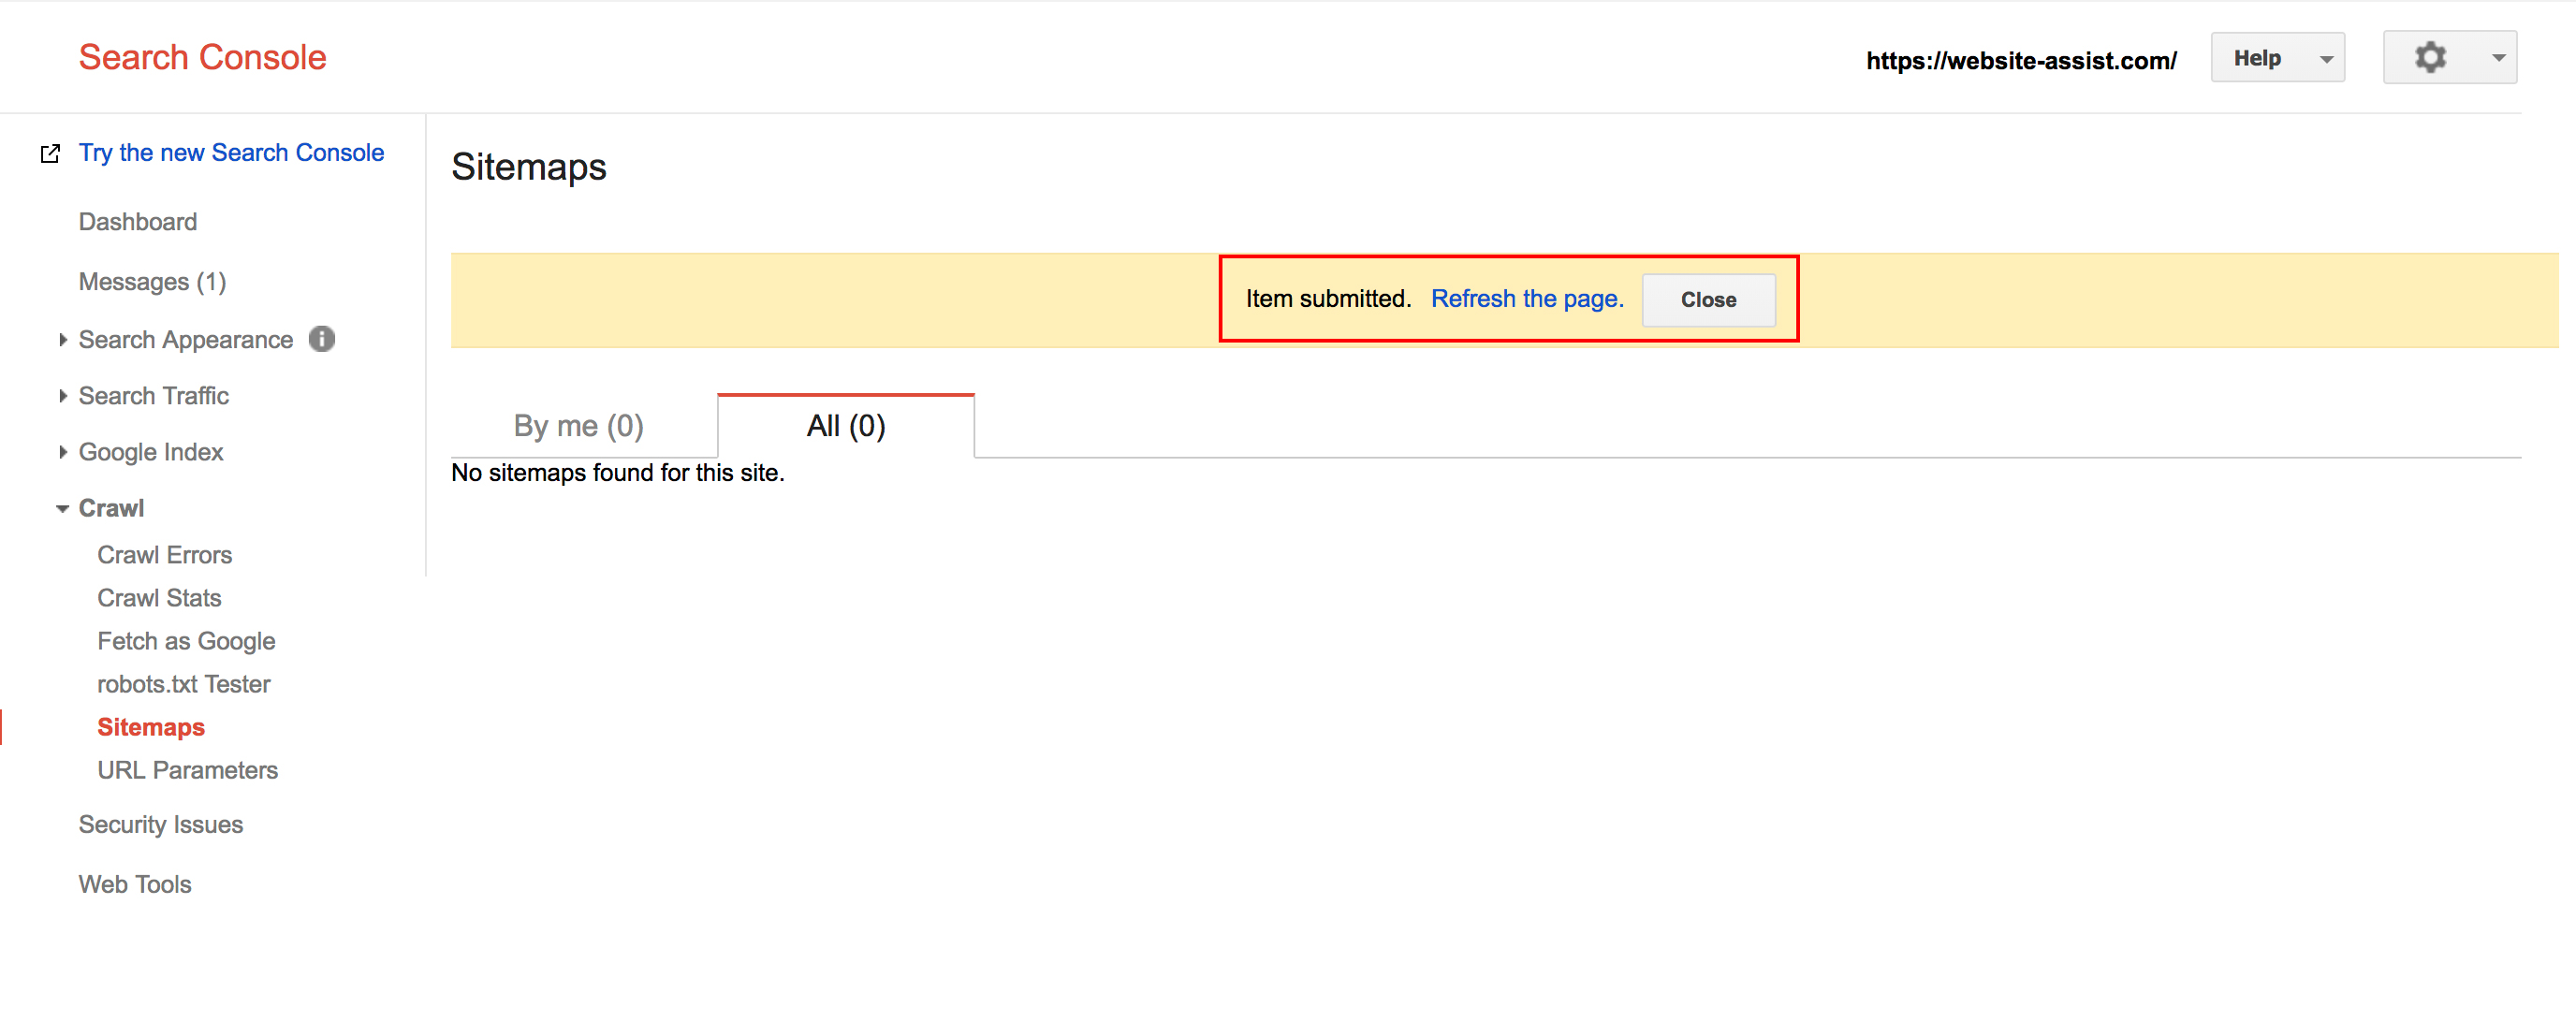Open Fetch as Google tool

(186, 641)
